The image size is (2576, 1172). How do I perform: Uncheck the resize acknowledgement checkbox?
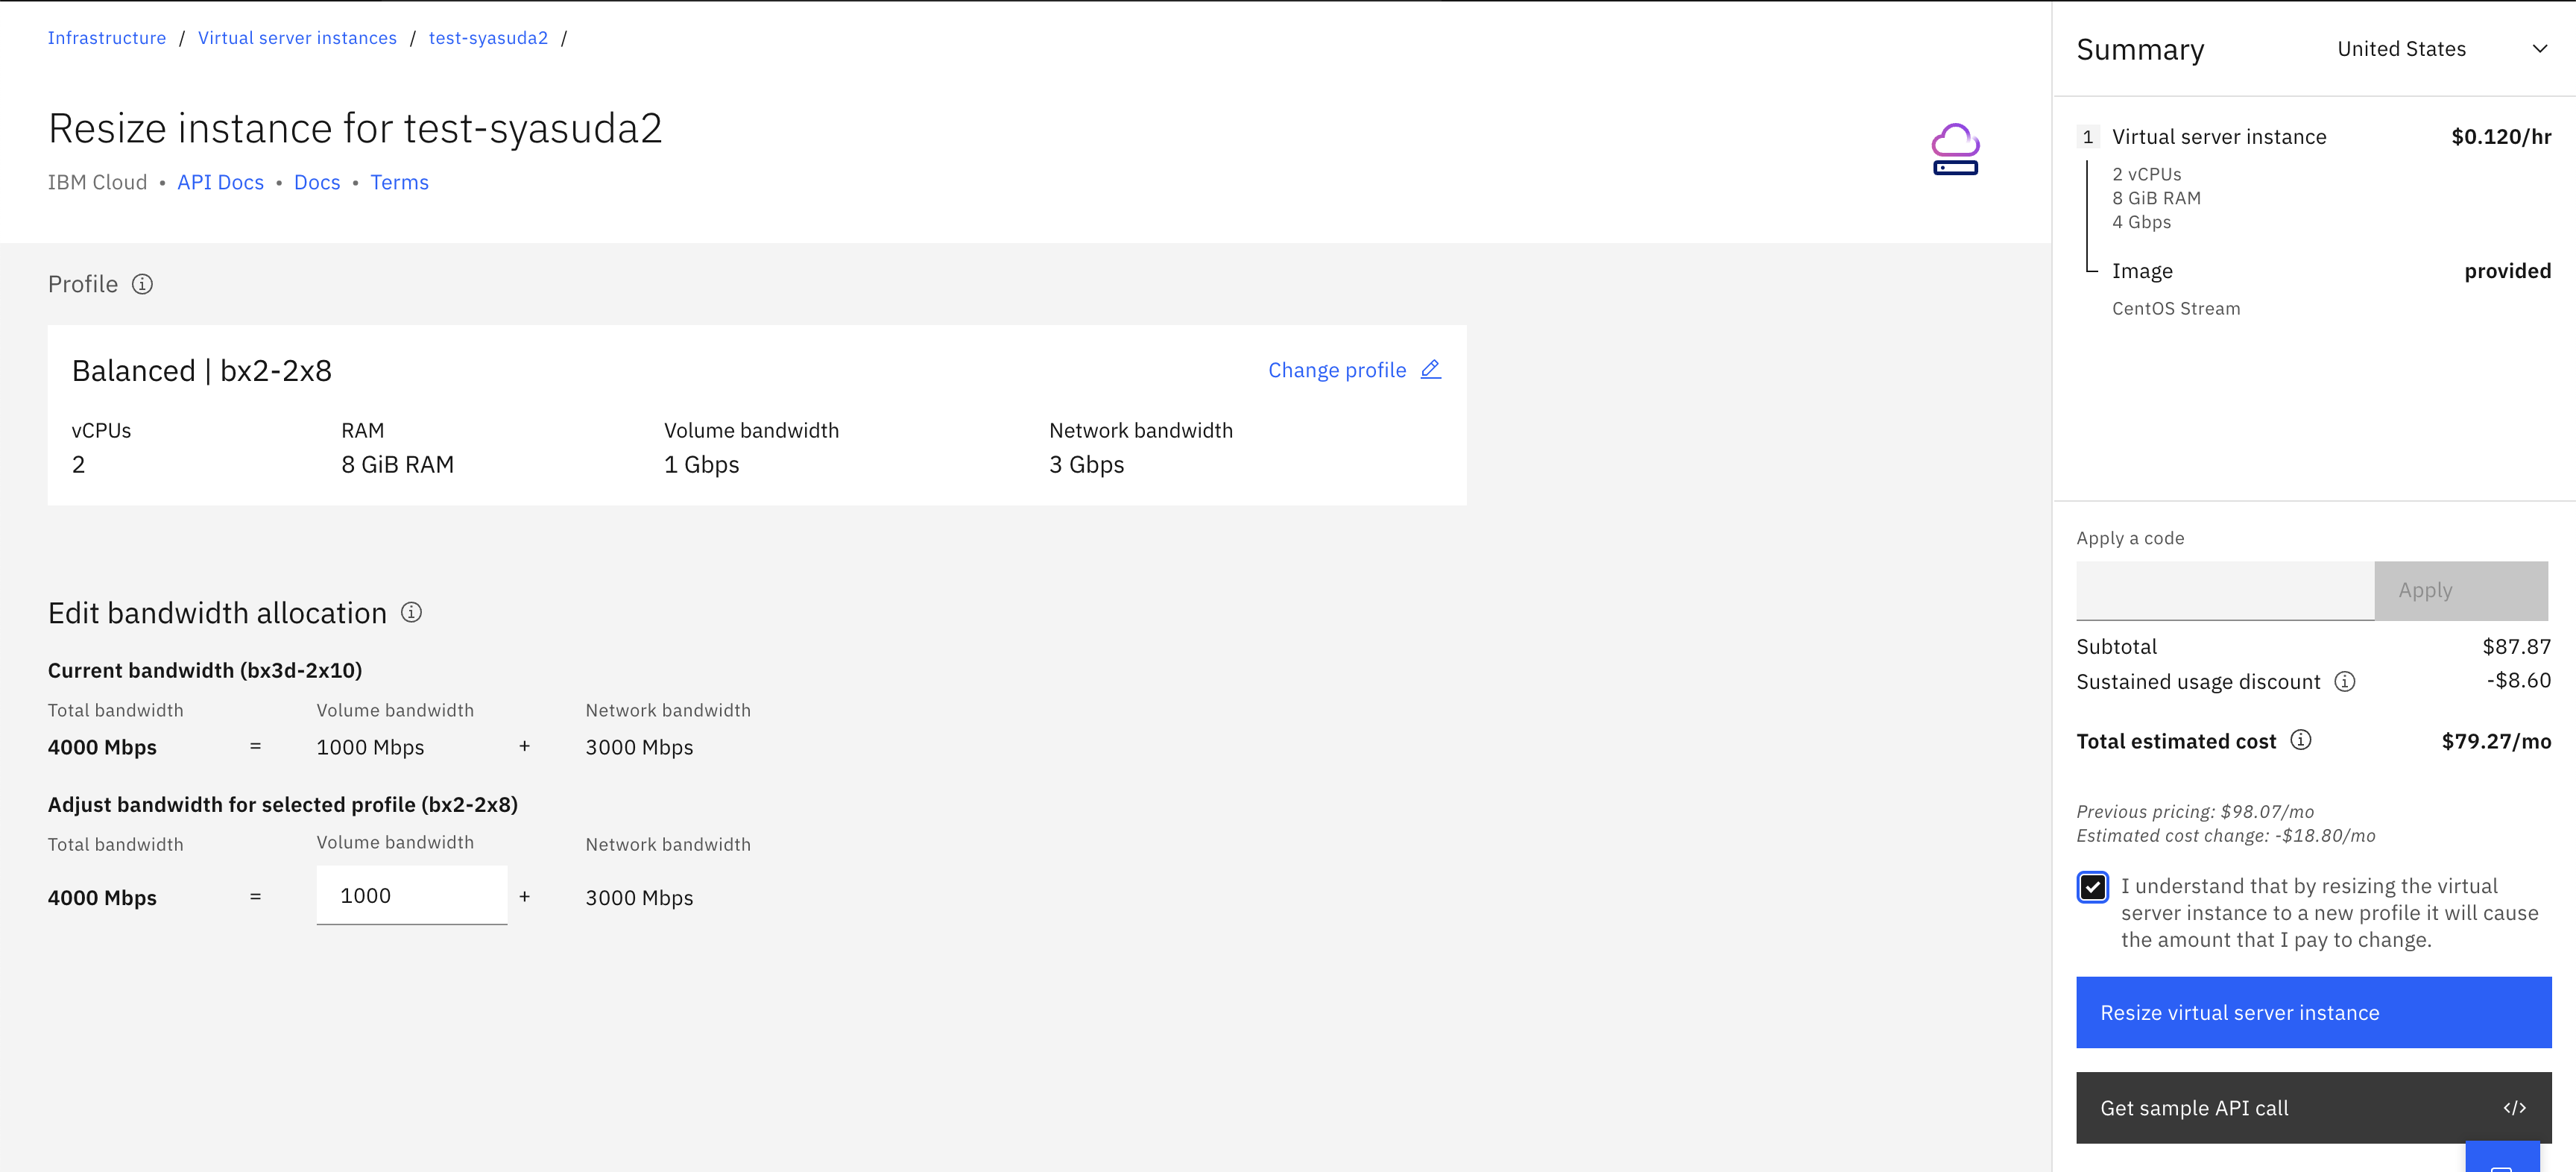(x=2092, y=887)
